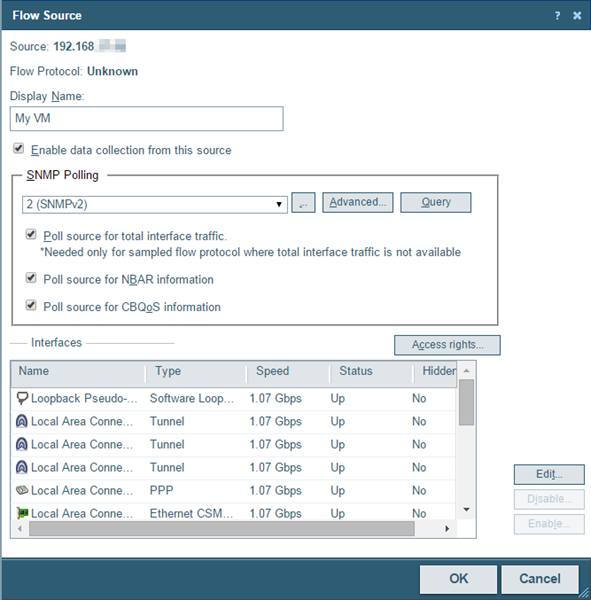Sort interfaces by Name column
Viewport: 591px width, 600px height.
(78, 373)
